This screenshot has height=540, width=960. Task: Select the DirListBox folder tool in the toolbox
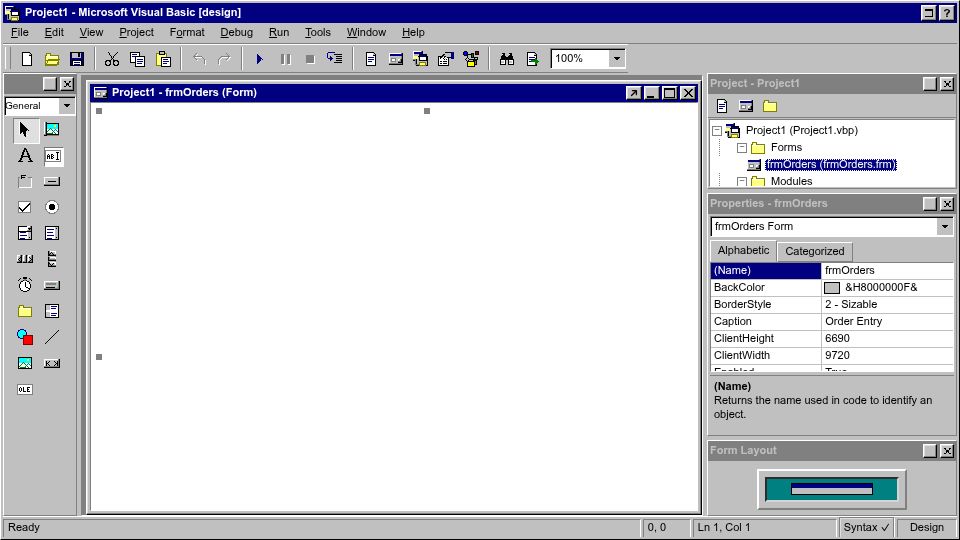point(24,311)
